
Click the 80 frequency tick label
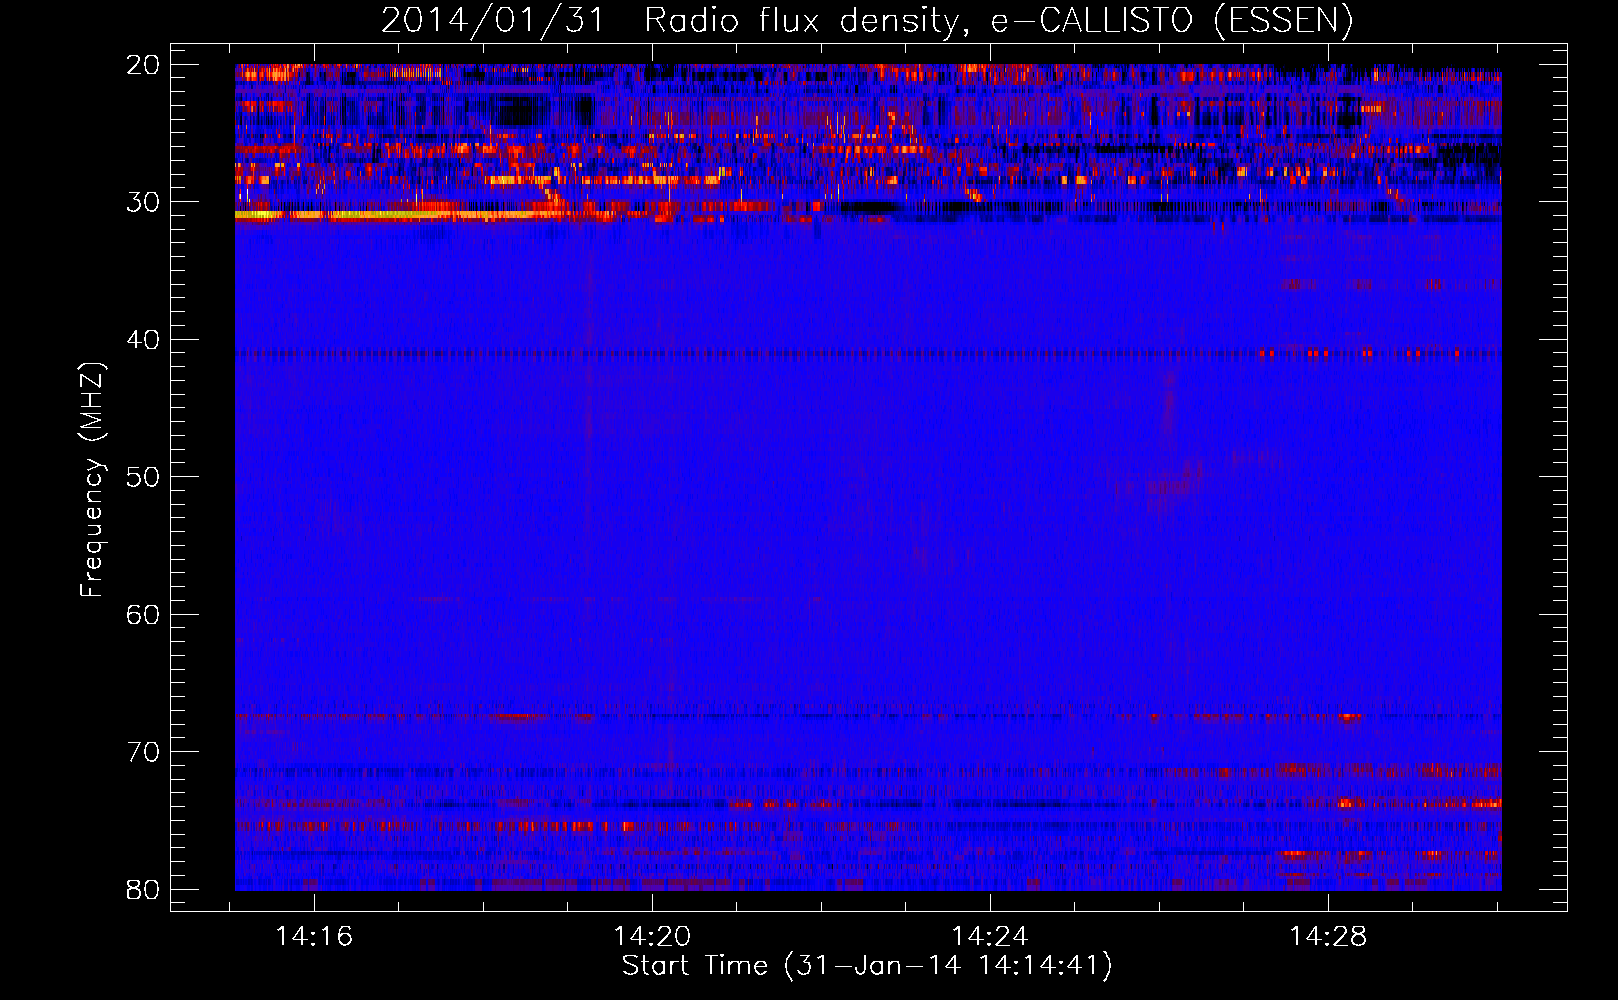pos(143,890)
